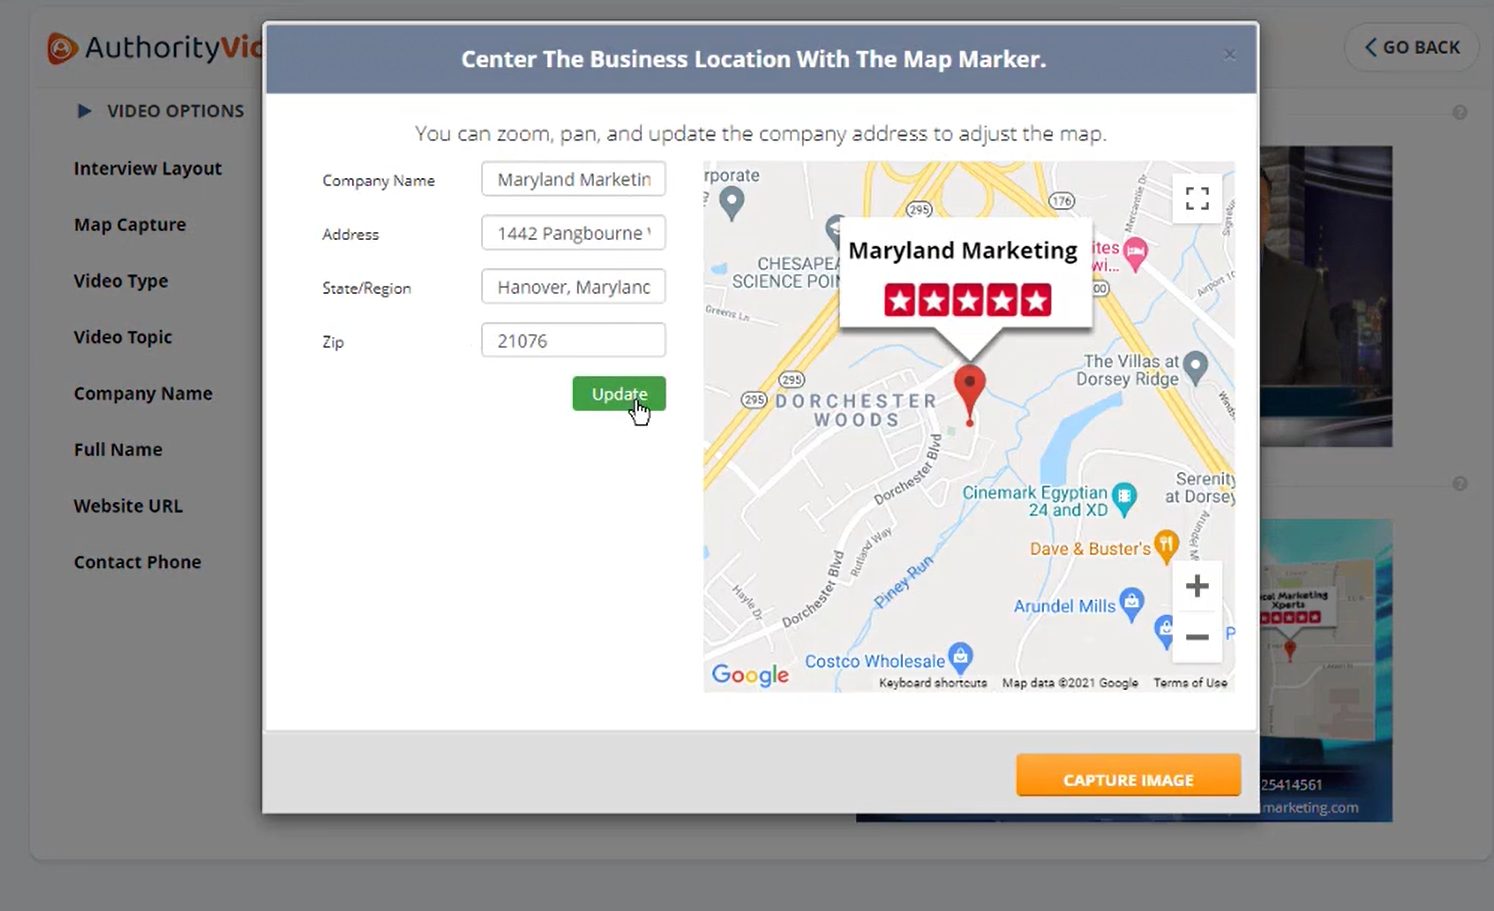Zoom in with the map plus button
Image resolution: width=1494 pixels, height=911 pixels.
tap(1197, 586)
